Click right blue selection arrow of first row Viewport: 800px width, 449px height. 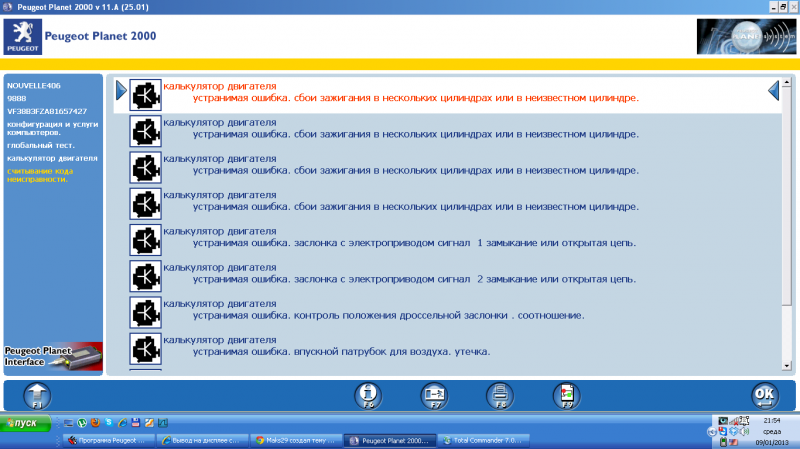point(773,90)
